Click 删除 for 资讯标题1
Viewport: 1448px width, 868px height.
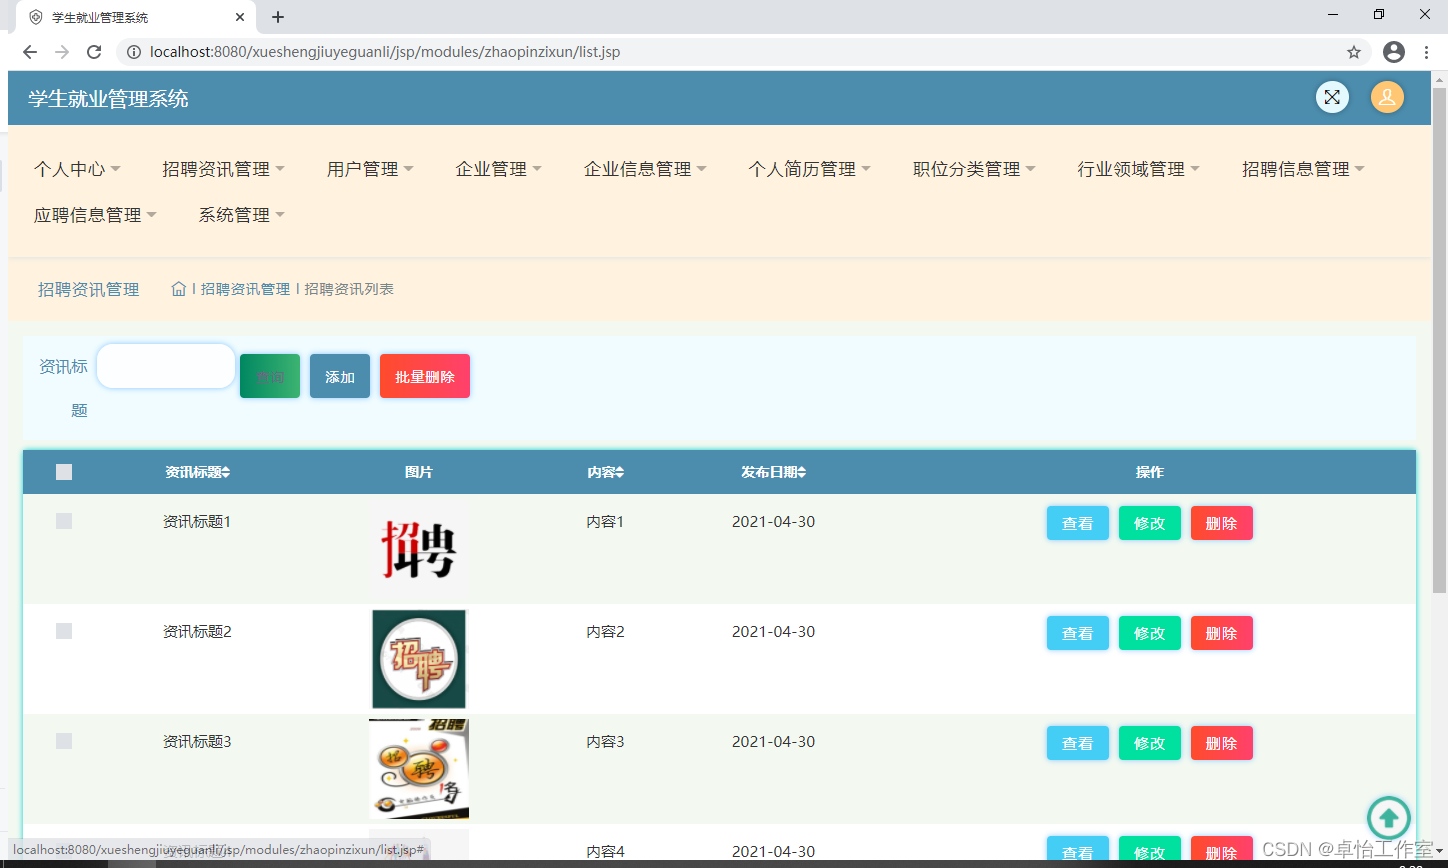coord(1222,523)
